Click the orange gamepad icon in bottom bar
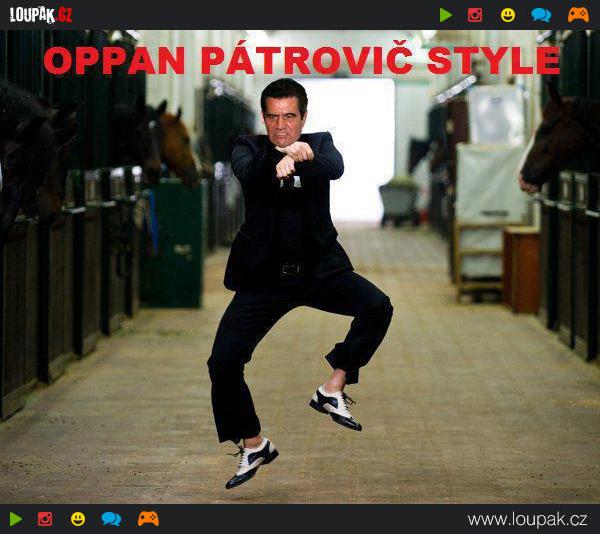 tap(148, 519)
